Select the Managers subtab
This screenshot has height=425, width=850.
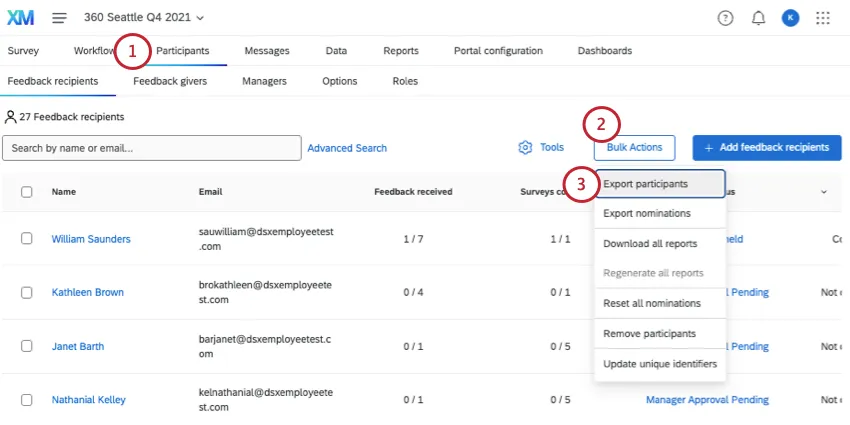pyautogui.click(x=265, y=81)
